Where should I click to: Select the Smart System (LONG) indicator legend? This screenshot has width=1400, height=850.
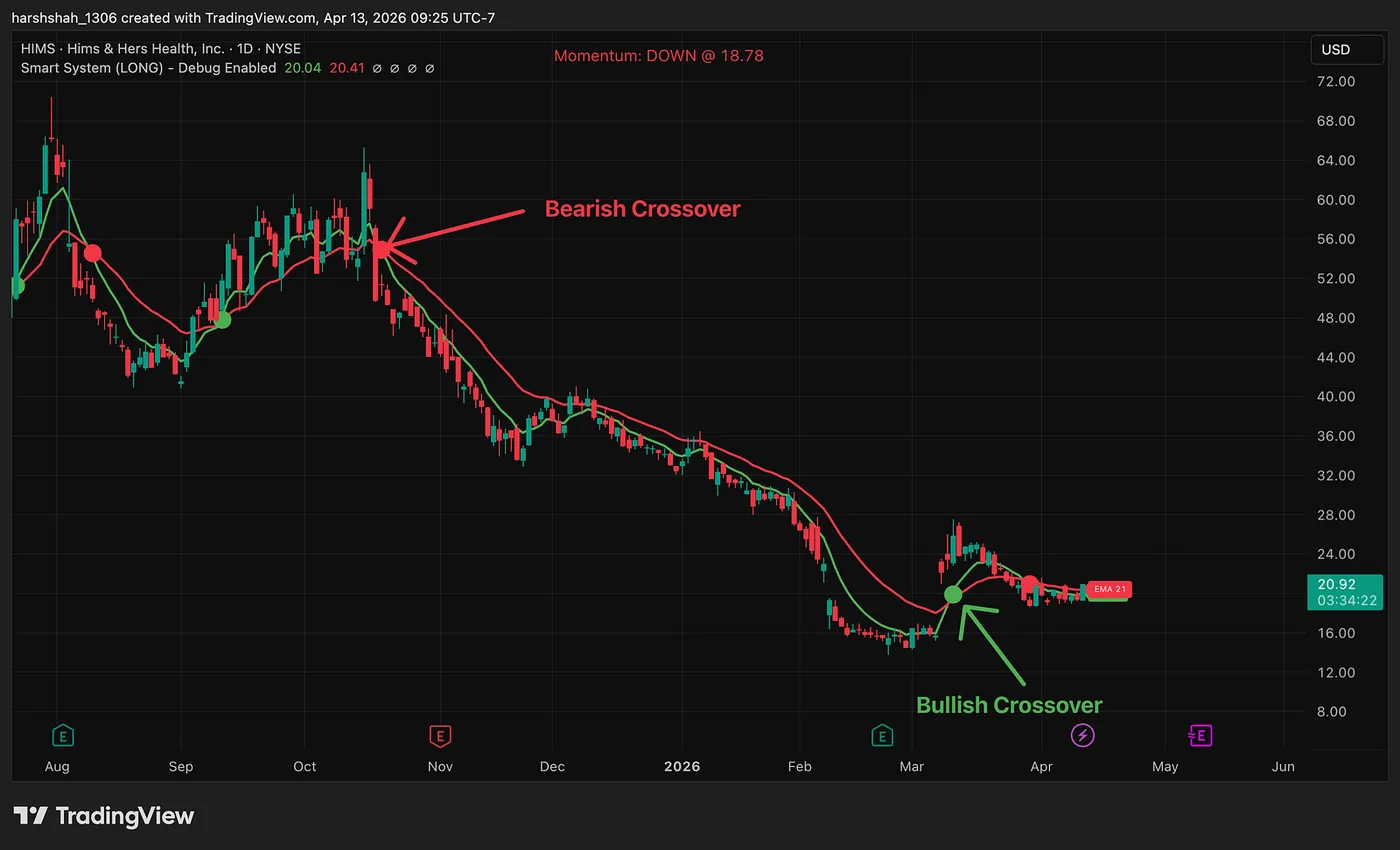[149, 68]
